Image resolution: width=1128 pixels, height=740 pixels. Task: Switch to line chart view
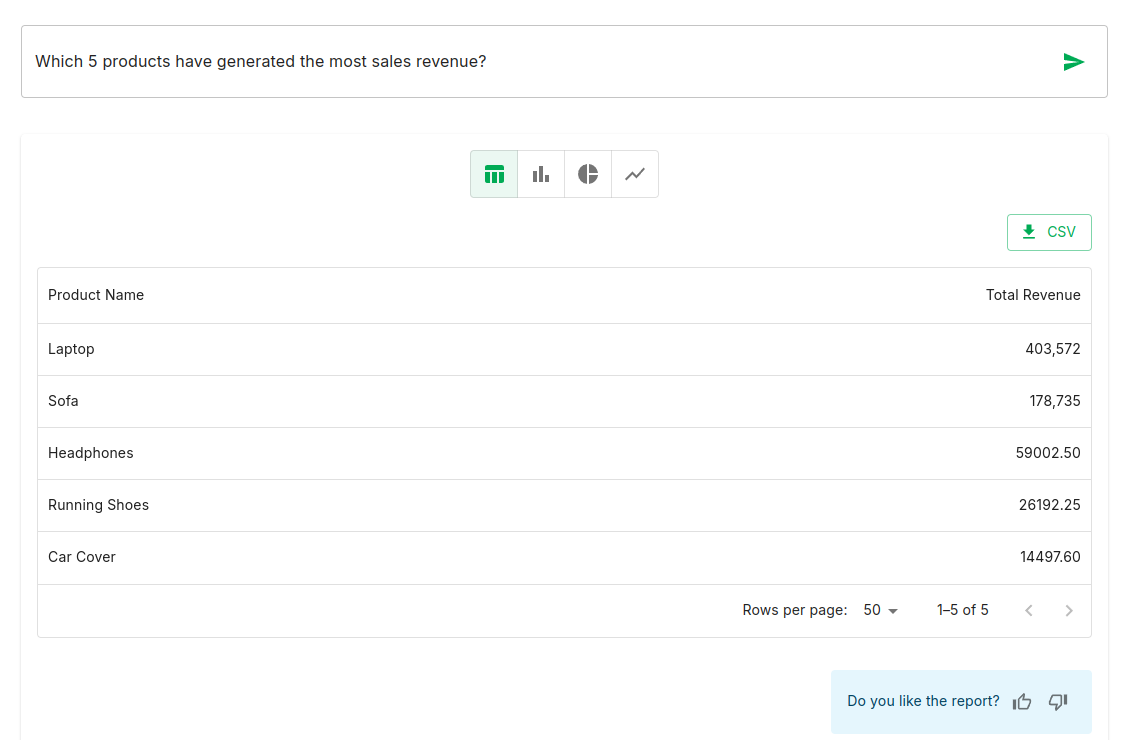(x=634, y=174)
